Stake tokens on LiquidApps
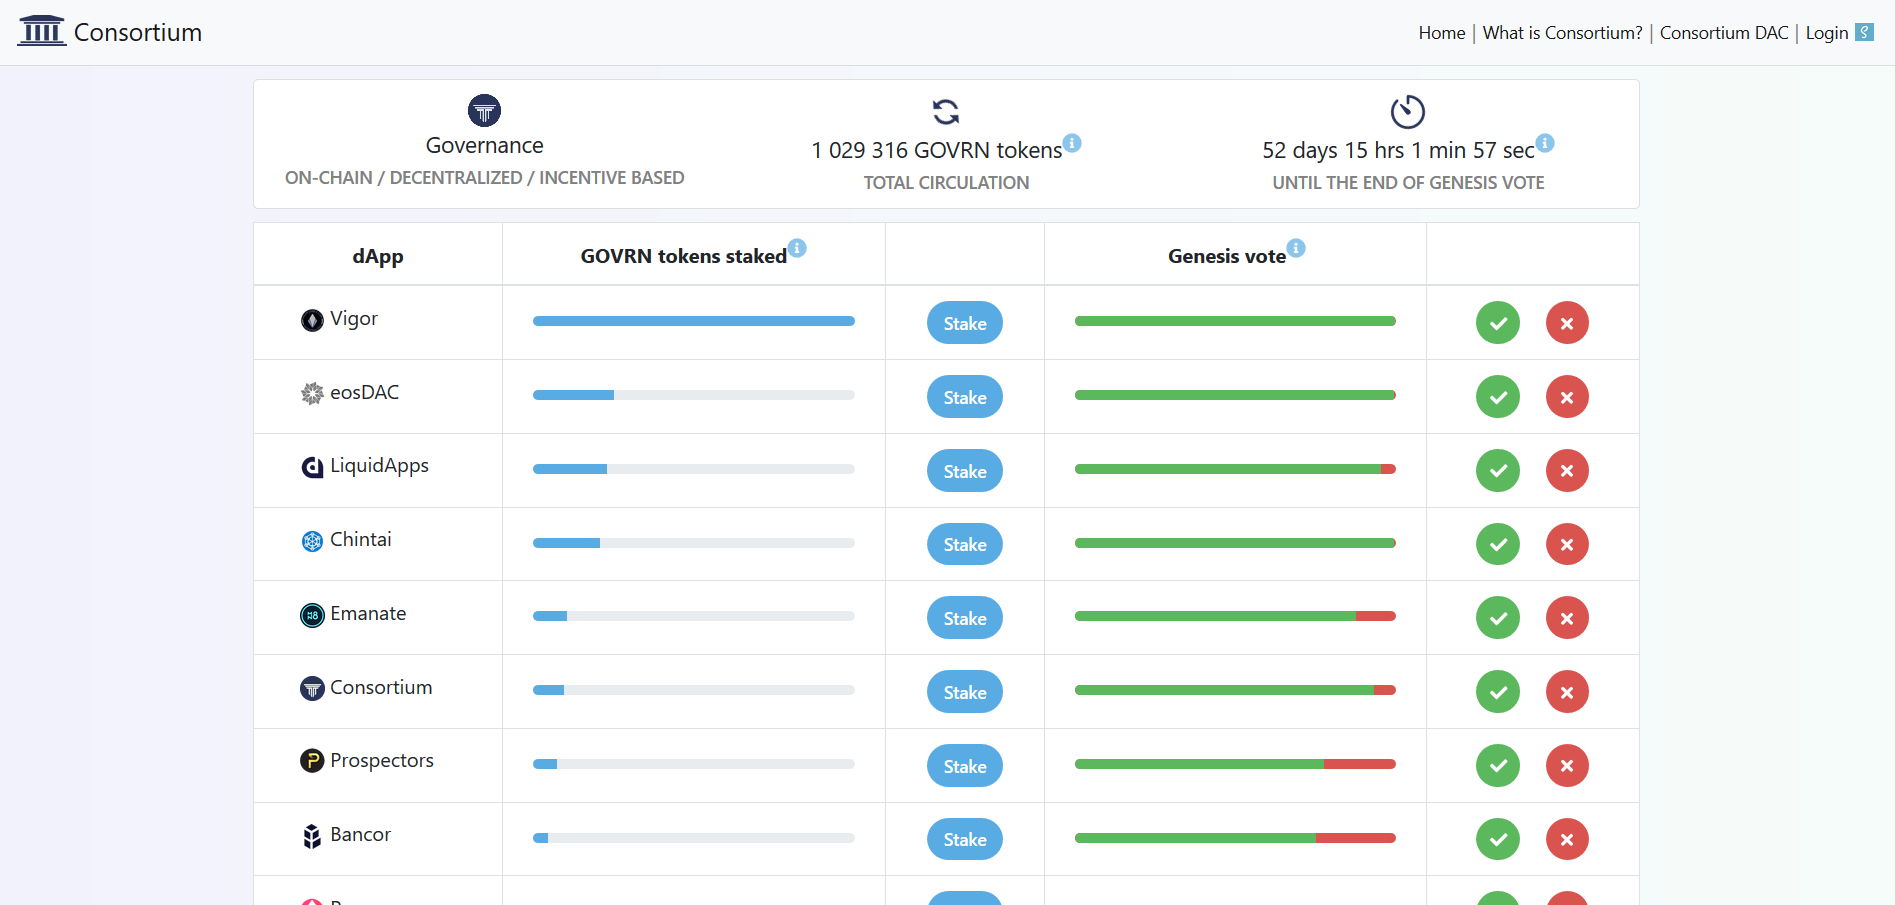Image resolution: width=1895 pixels, height=905 pixels. coord(965,471)
